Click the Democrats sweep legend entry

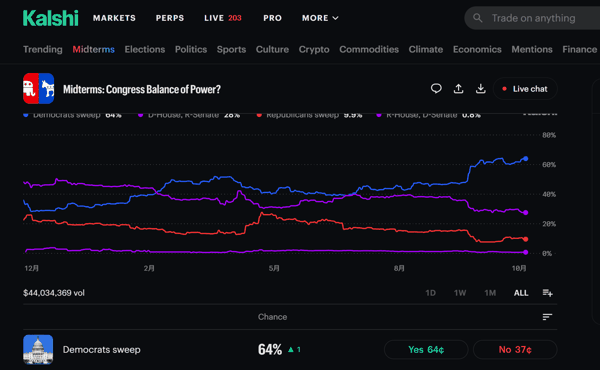click(x=73, y=115)
